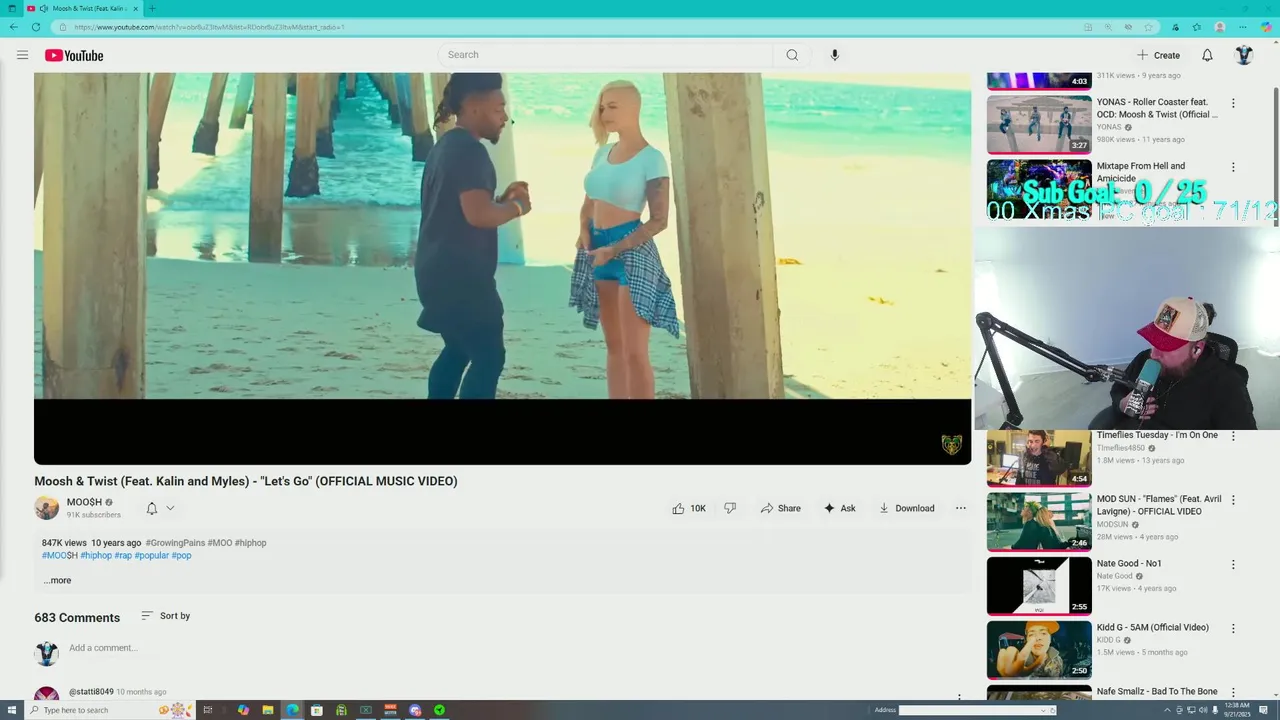Click the channel watermark in the video player

[x=951, y=445]
